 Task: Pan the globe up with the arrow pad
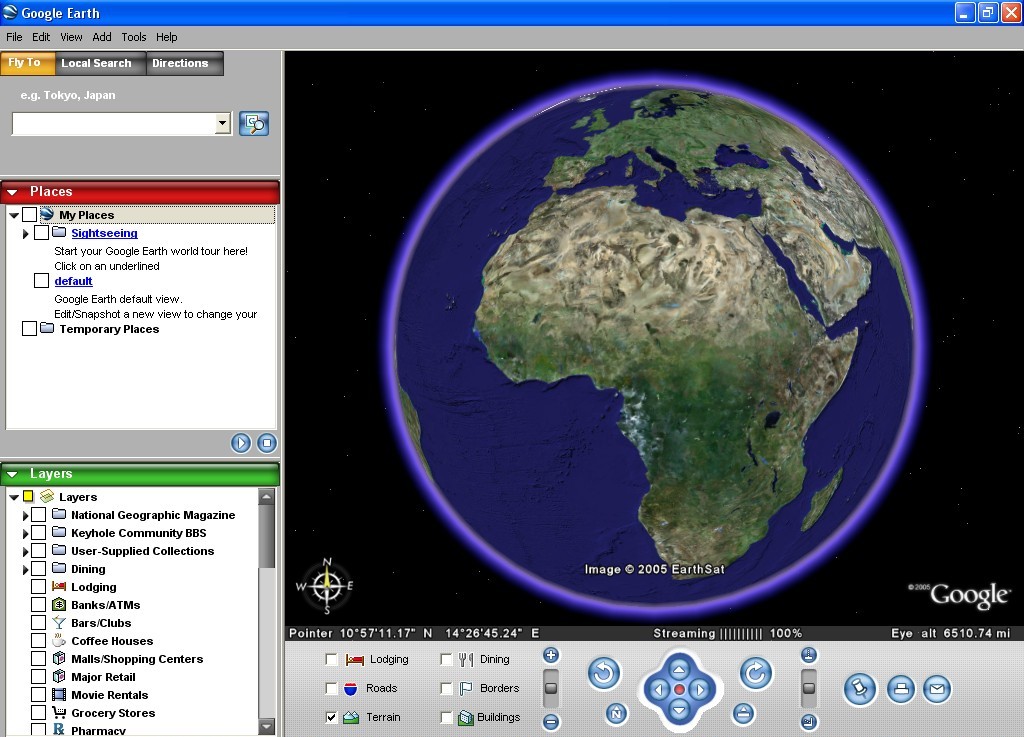tap(679, 669)
